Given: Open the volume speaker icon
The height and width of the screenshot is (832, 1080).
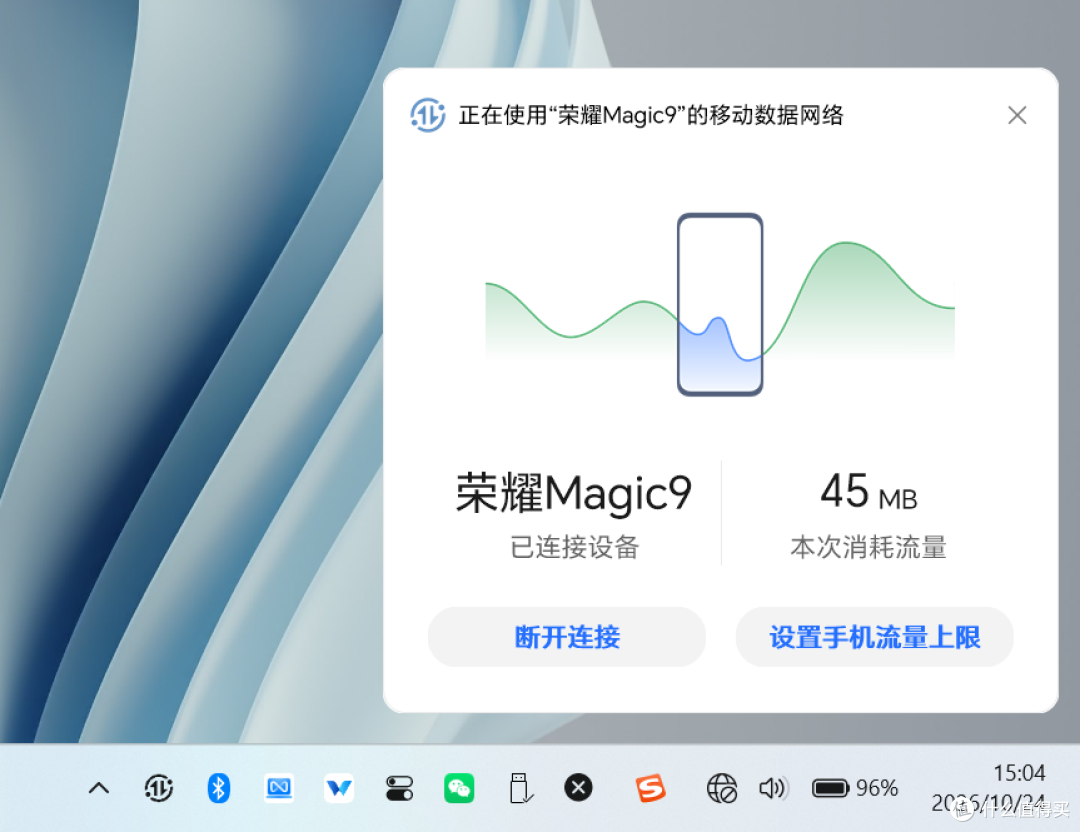Looking at the screenshot, I should tap(773, 788).
